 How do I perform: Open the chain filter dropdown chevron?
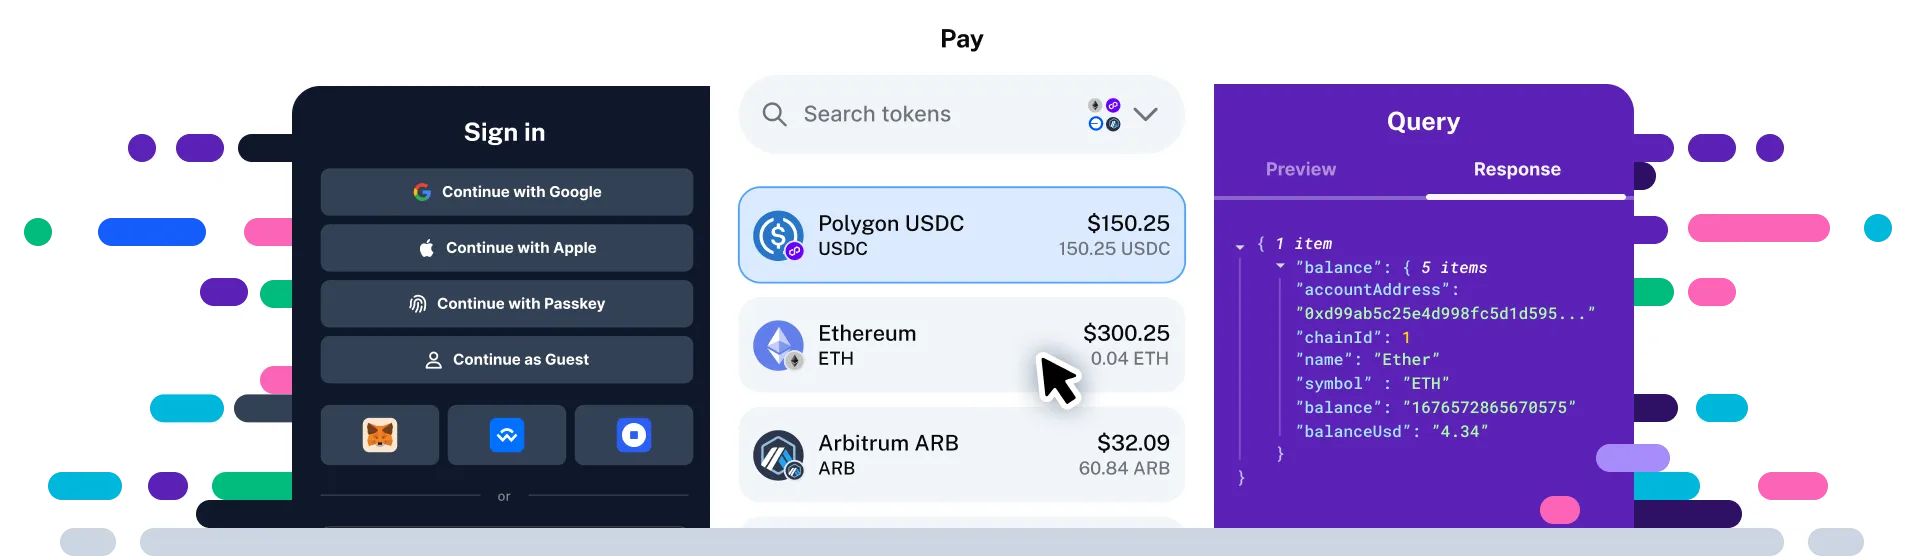pos(1146,114)
